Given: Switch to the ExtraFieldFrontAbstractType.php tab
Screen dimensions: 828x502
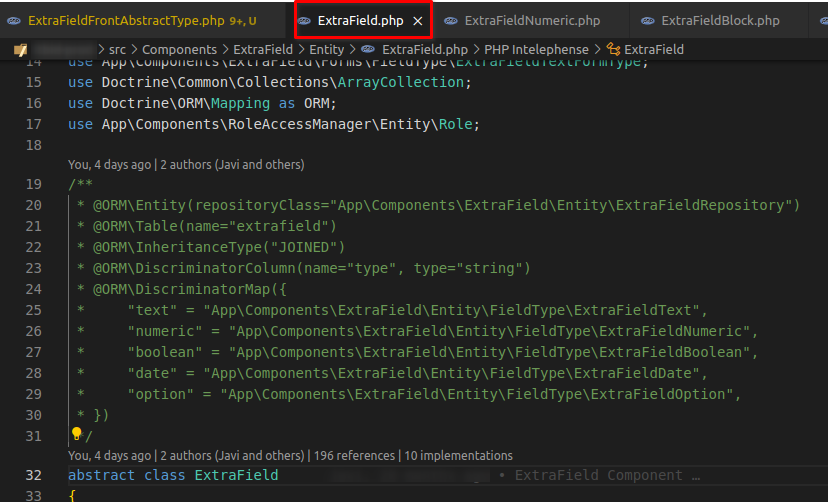Looking at the screenshot, I should point(140,20).
